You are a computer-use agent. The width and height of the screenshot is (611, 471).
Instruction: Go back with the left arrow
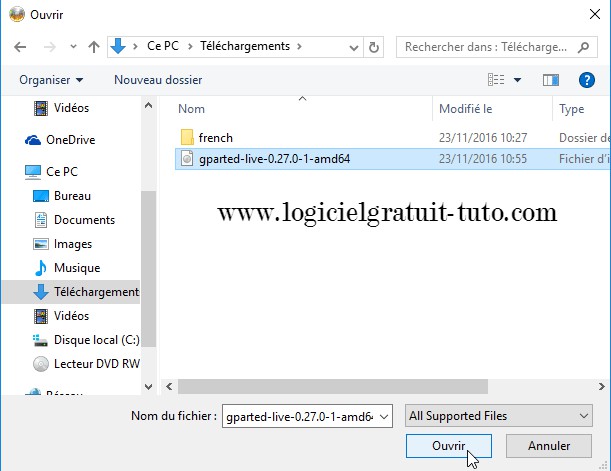coord(20,47)
